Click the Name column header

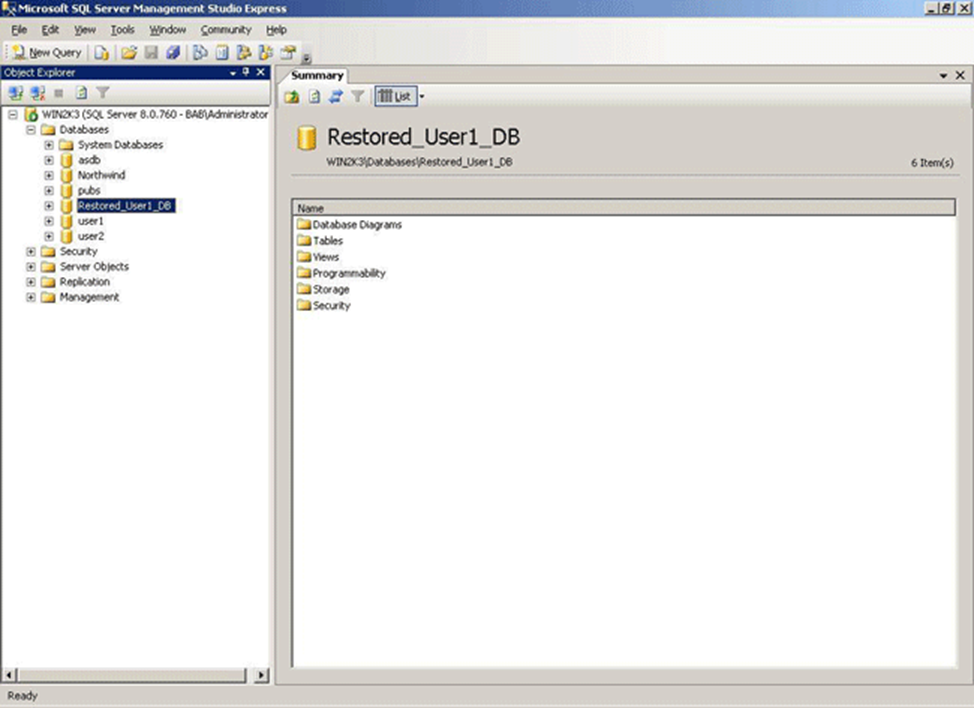624,208
